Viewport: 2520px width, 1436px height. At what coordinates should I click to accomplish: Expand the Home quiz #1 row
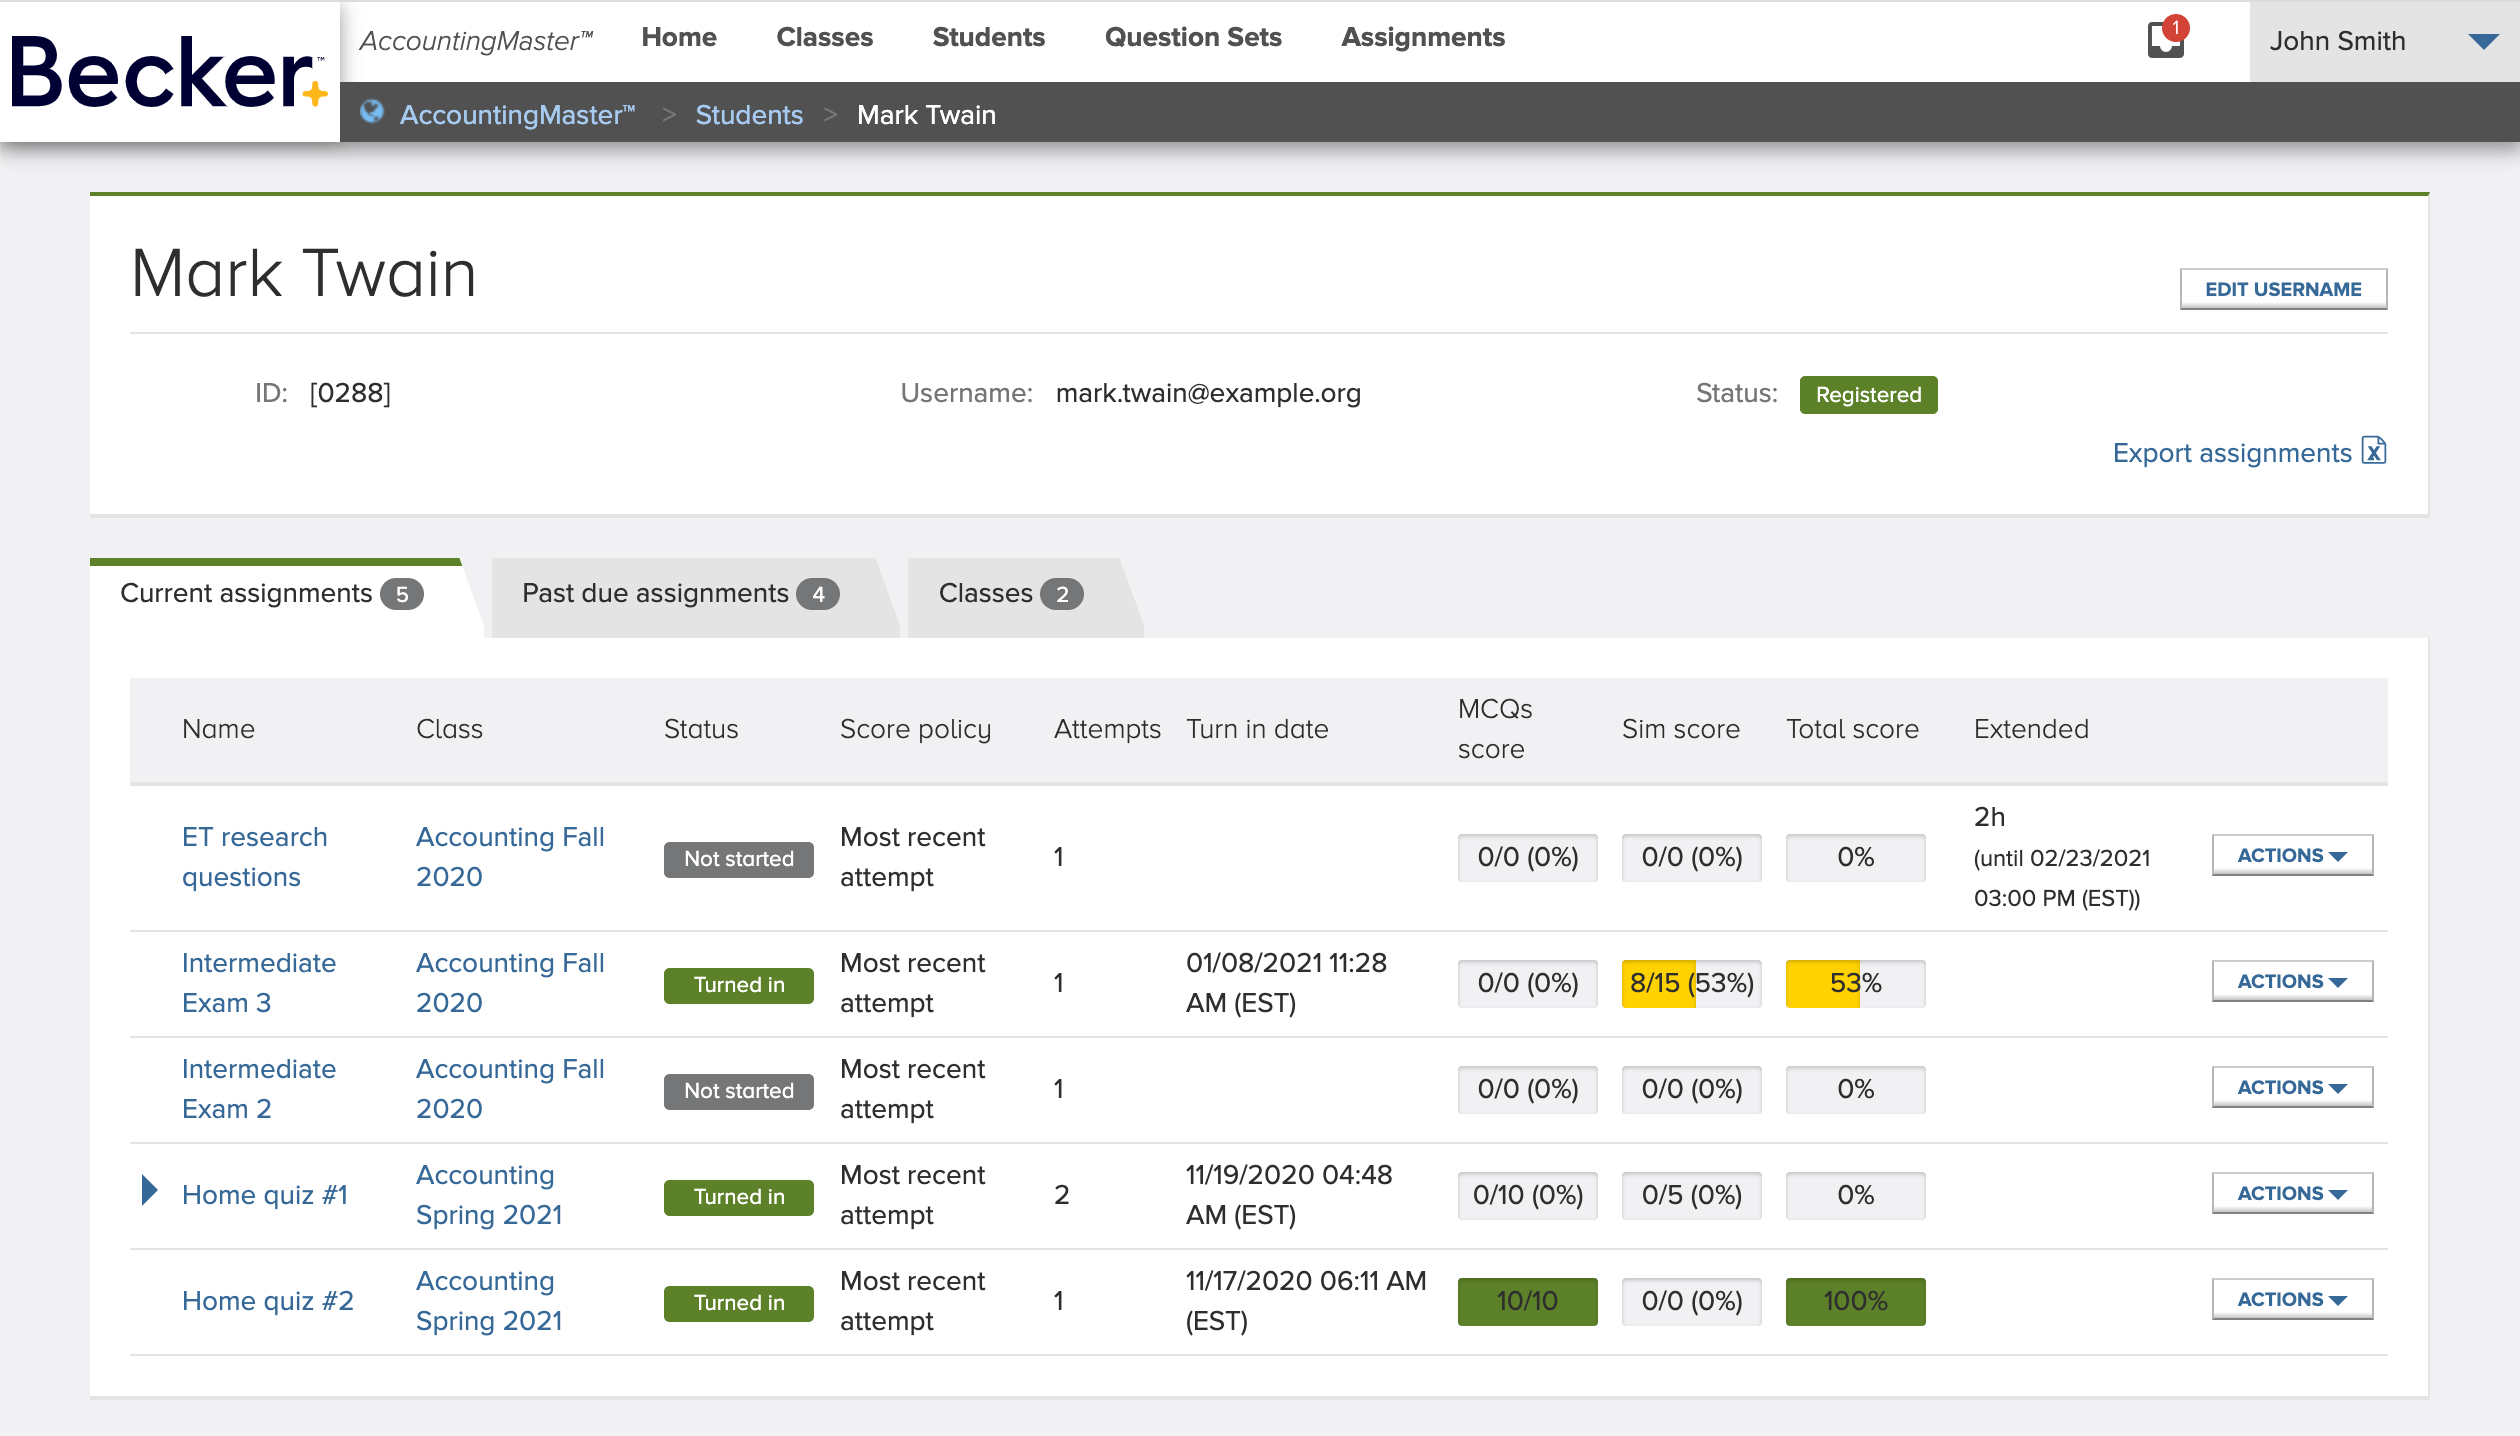click(x=150, y=1190)
